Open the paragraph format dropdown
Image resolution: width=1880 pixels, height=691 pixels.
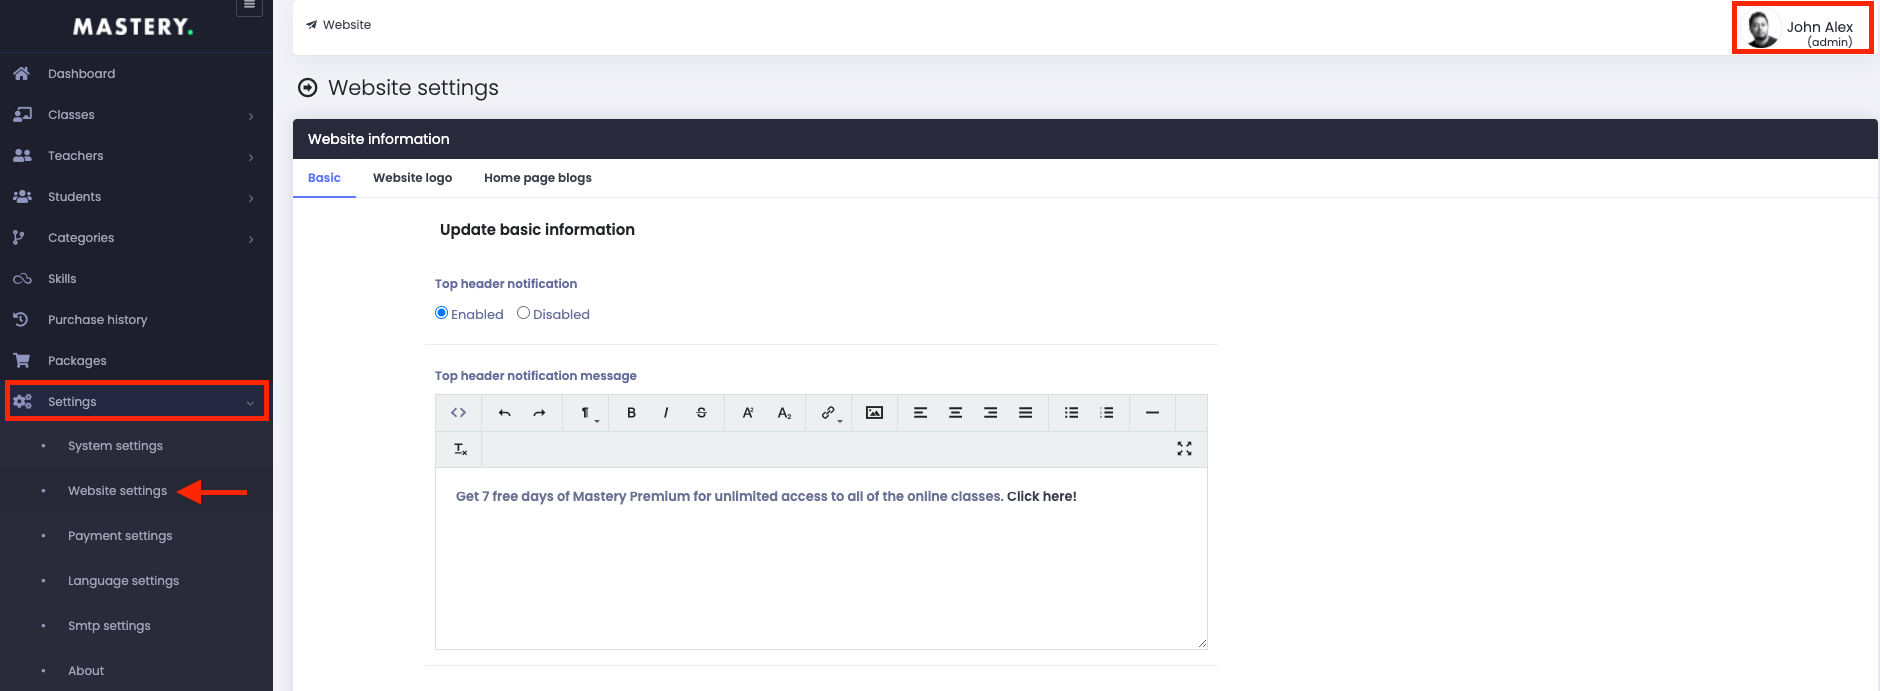[x=588, y=413]
